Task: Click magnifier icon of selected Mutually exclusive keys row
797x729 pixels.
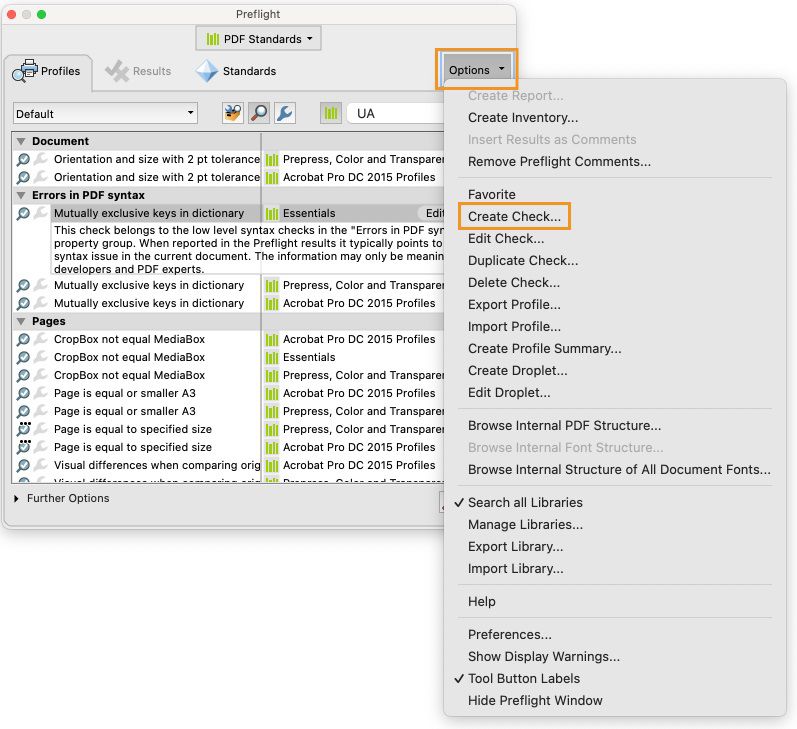Action: (x=23, y=214)
